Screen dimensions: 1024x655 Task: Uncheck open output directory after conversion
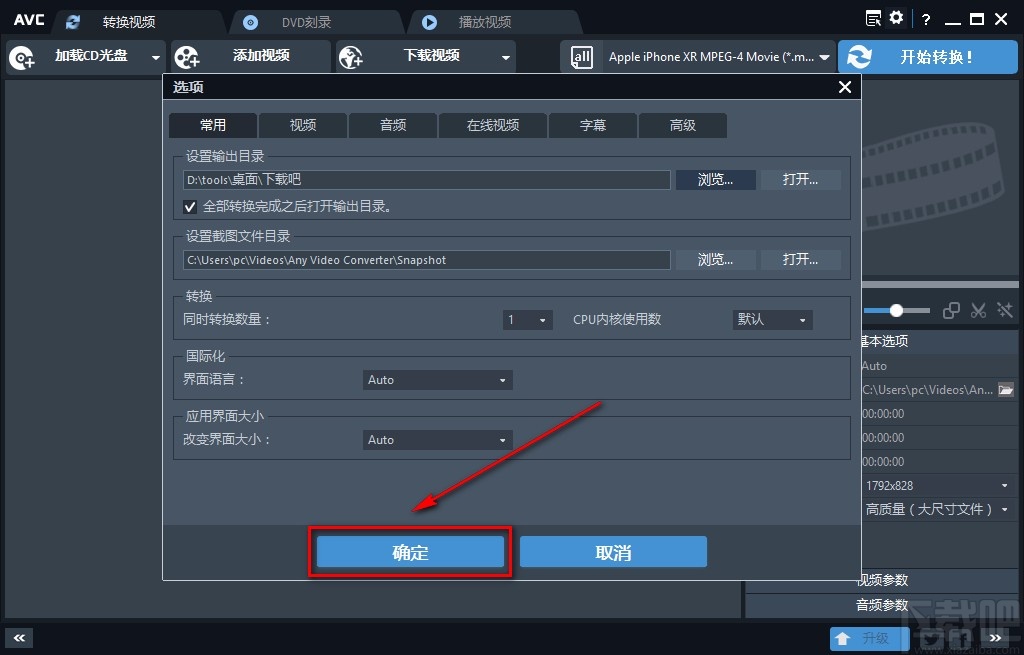tap(189, 207)
